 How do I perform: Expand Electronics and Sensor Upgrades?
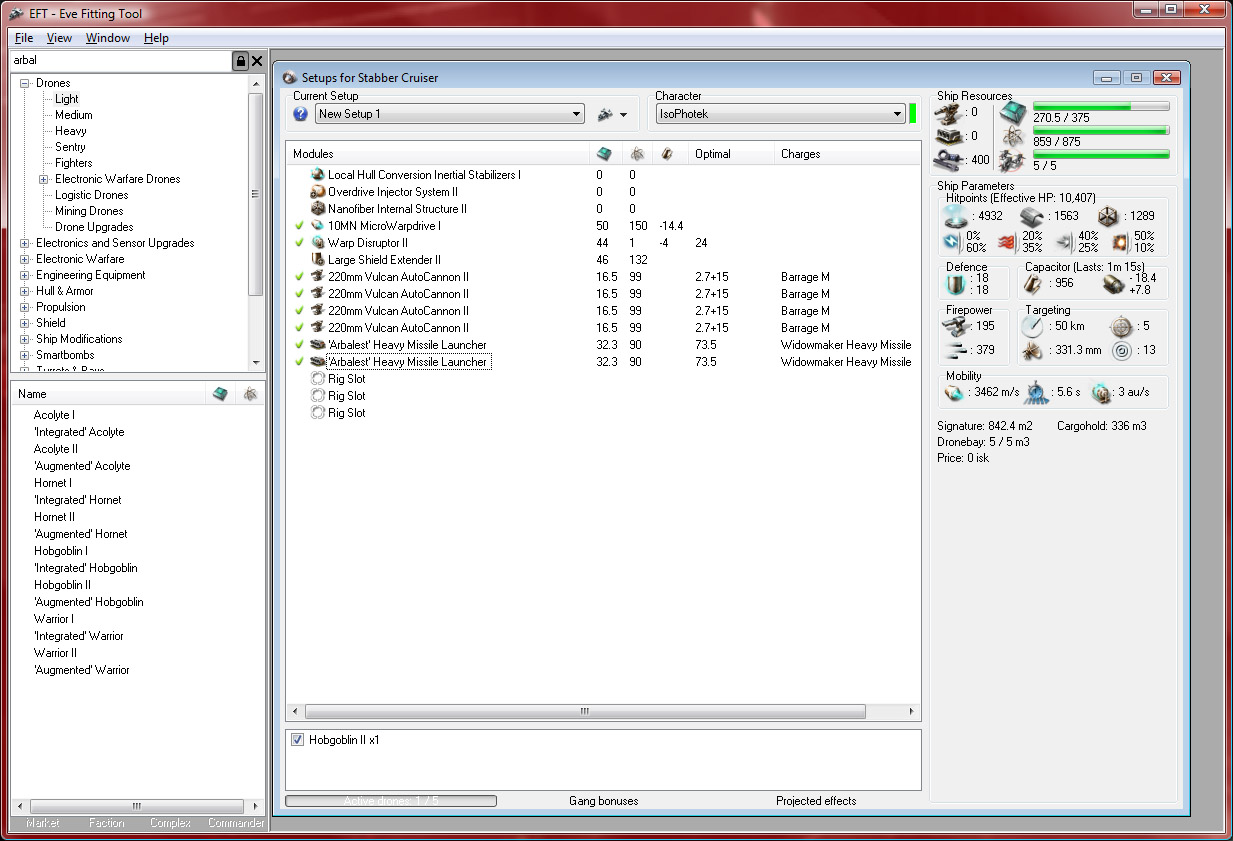[25, 243]
